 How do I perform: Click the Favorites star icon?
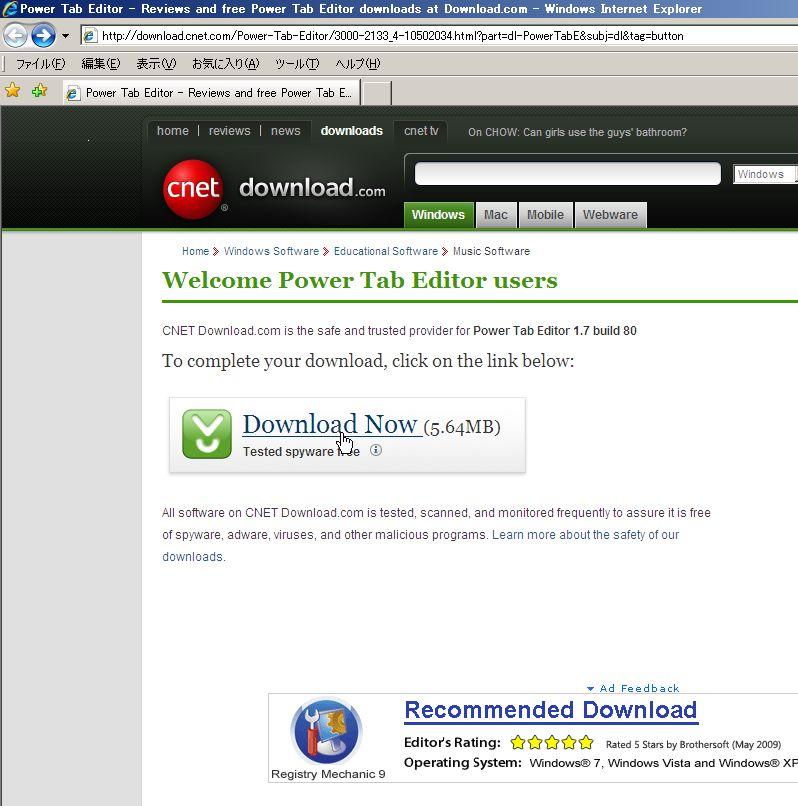pos(12,91)
